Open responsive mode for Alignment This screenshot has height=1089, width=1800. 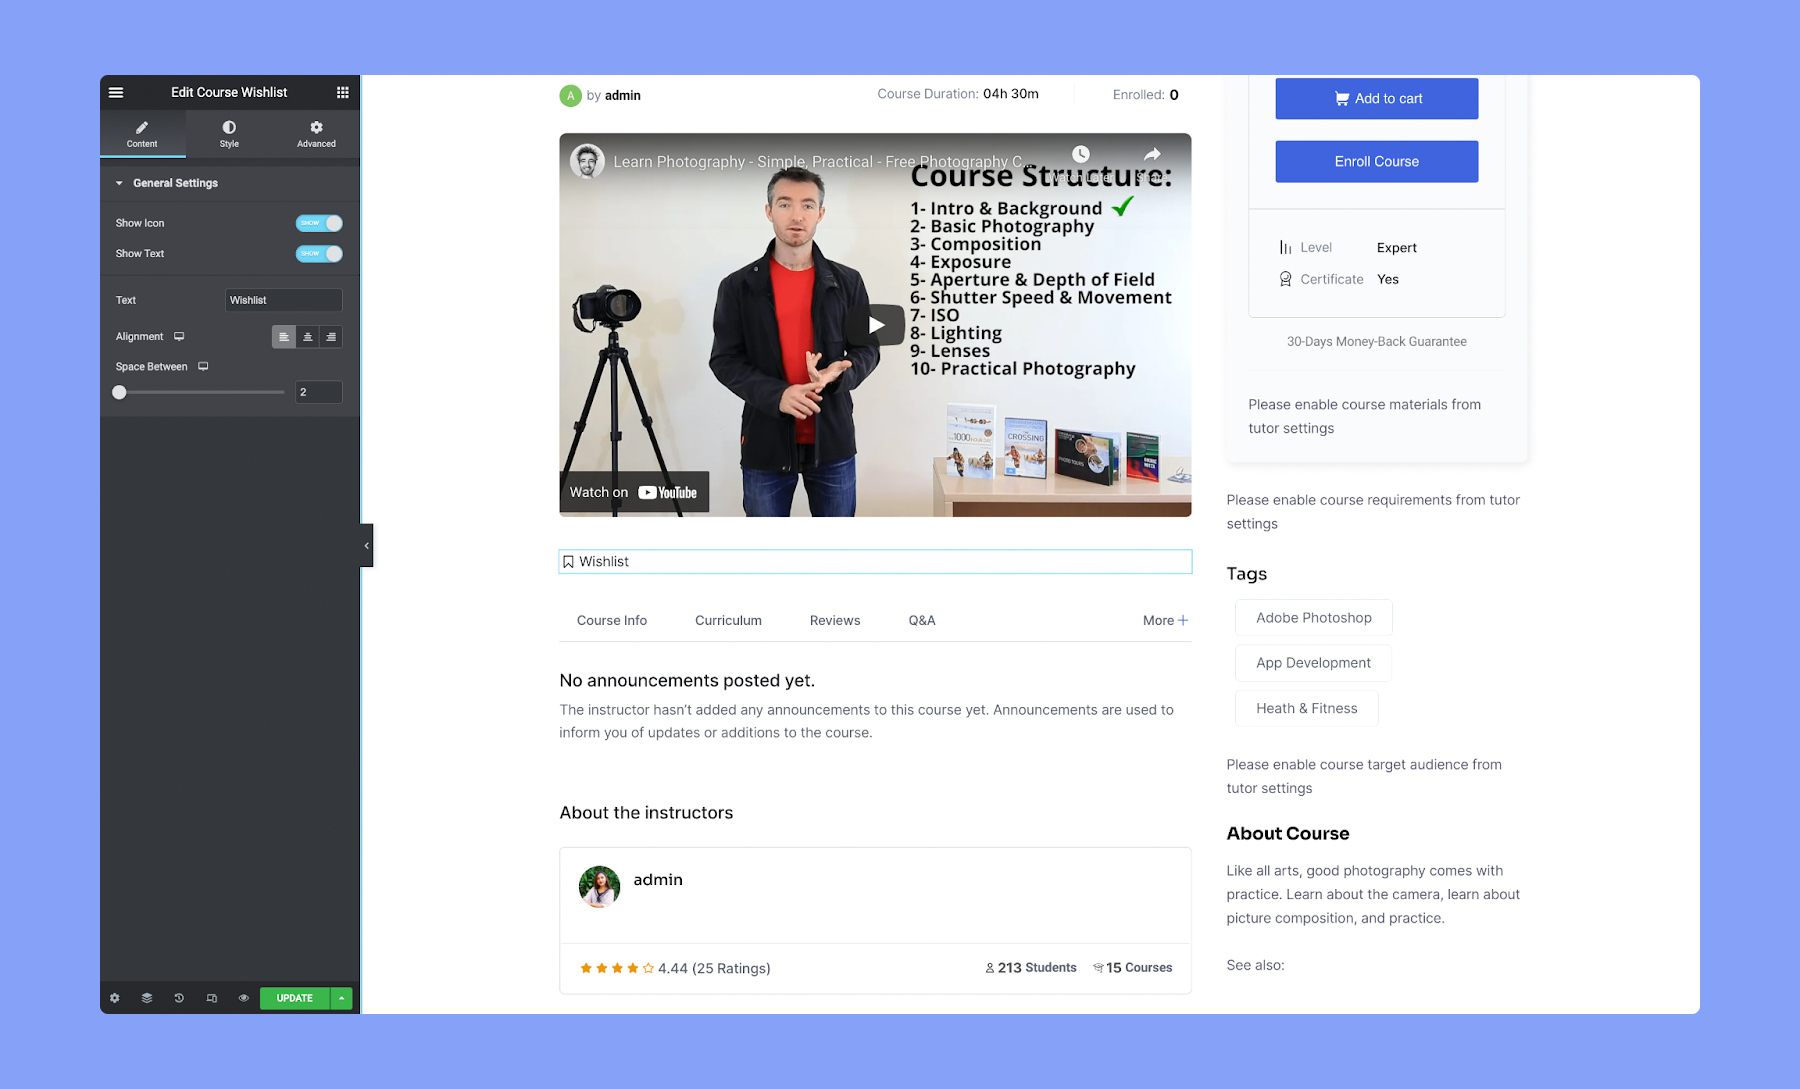(x=179, y=337)
